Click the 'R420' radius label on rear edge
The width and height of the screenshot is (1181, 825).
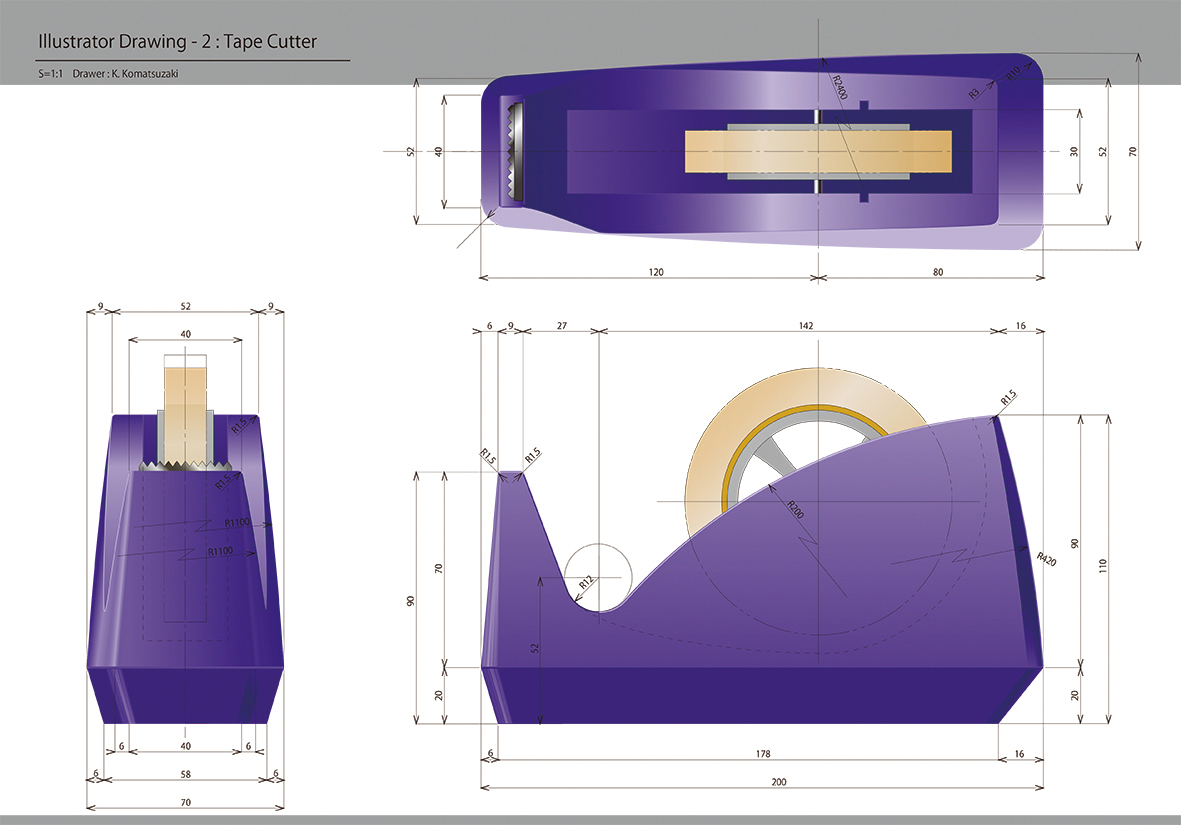[1046, 559]
